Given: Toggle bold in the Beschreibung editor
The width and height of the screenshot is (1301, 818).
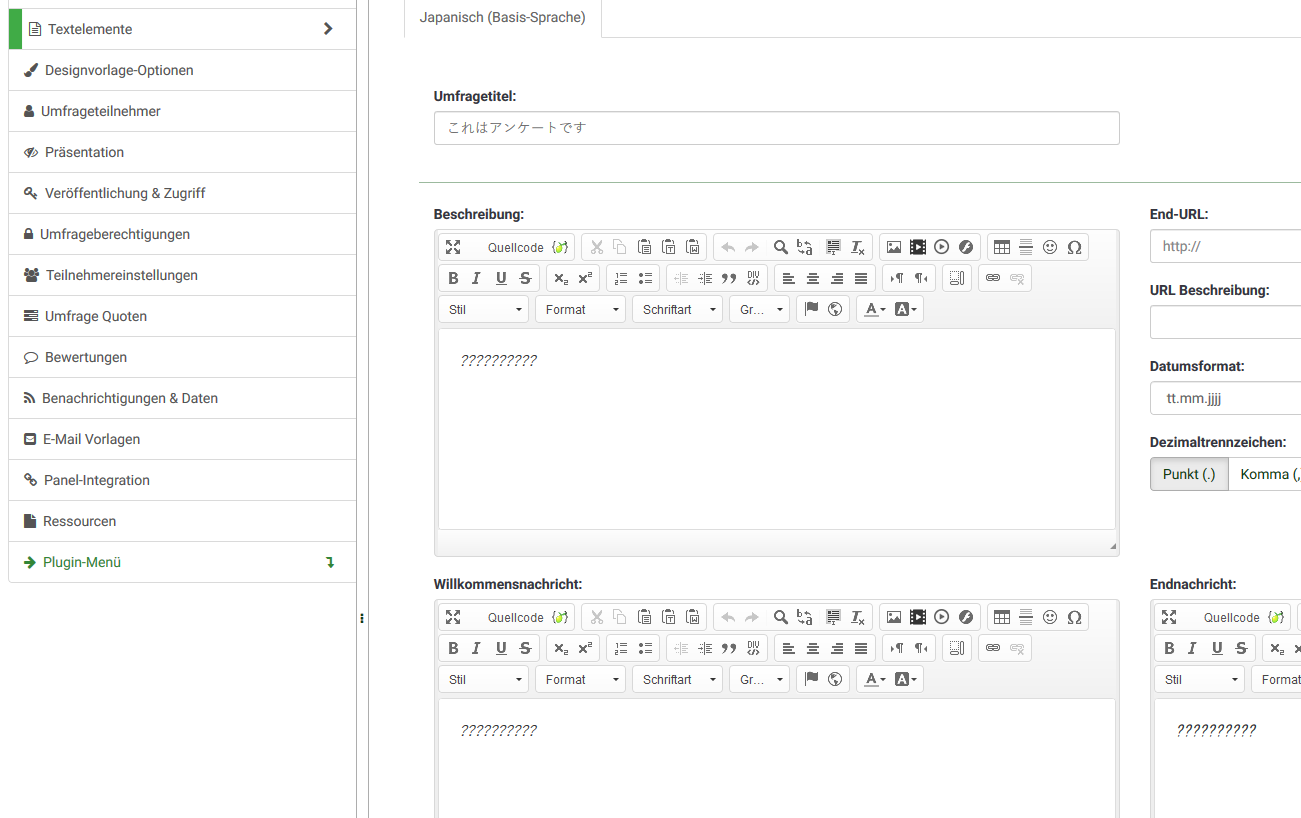Looking at the screenshot, I should pos(453,278).
